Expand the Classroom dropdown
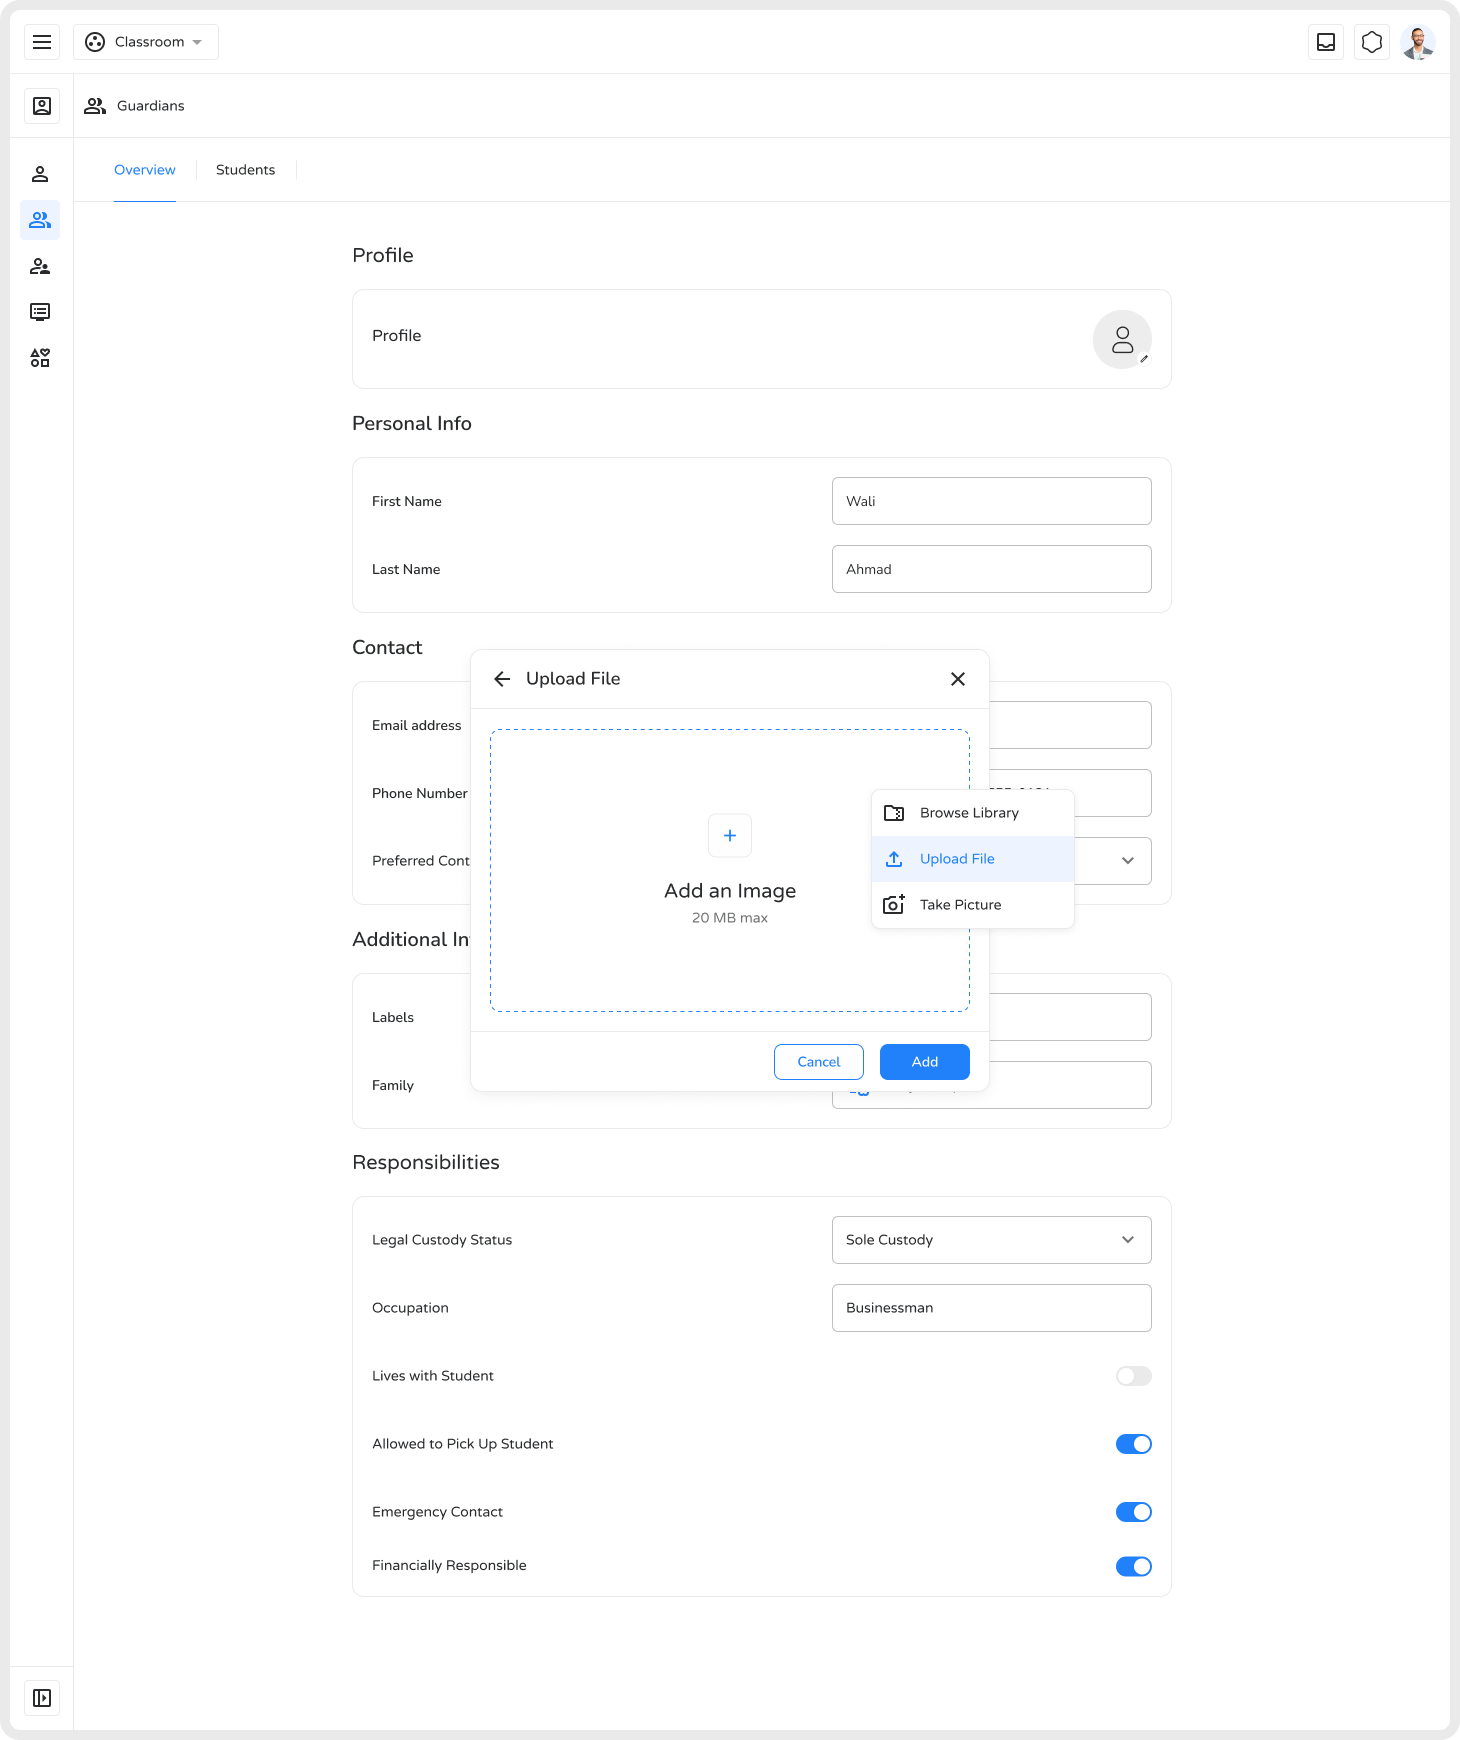 pyautogui.click(x=146, y=42)
